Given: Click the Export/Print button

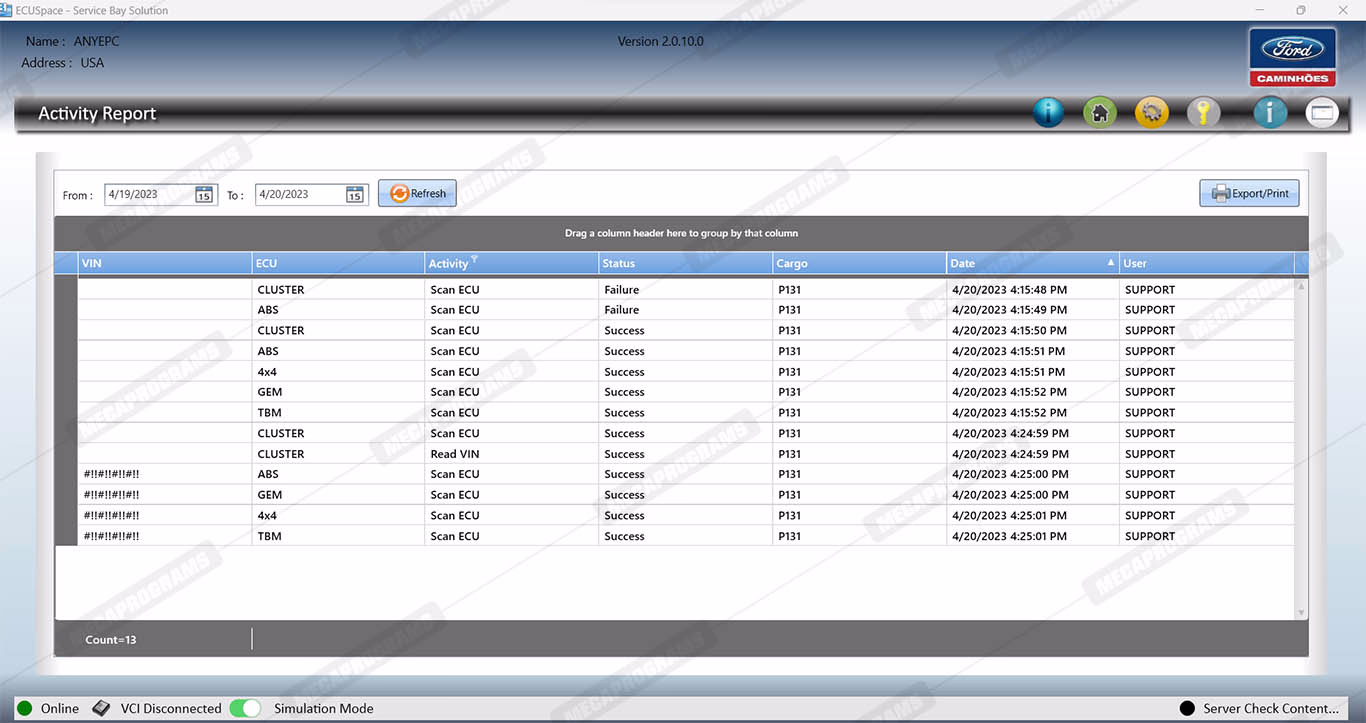Looking at the screenshot, I should click(1249, 194).
